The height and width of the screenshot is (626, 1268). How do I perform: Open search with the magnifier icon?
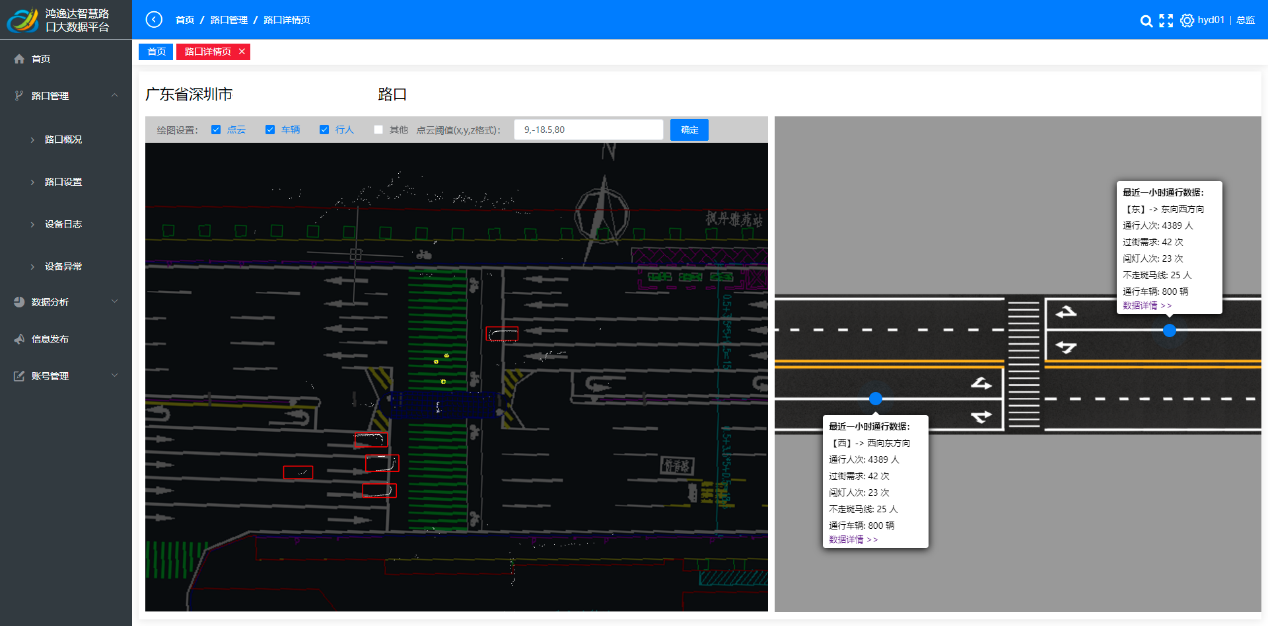[1146, 20]
